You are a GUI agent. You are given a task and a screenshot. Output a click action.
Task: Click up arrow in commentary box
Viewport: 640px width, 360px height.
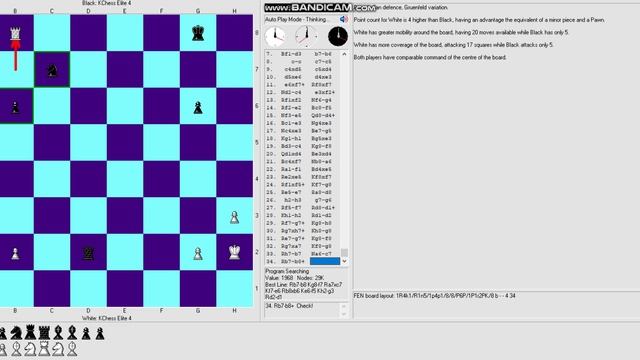(344, 306)
